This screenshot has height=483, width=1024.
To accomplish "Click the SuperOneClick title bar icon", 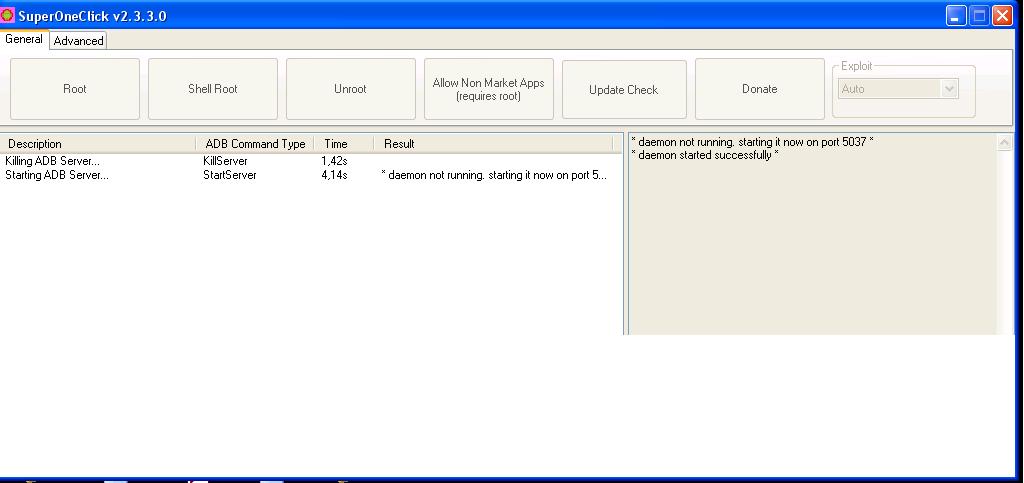I will click(8, 15).
